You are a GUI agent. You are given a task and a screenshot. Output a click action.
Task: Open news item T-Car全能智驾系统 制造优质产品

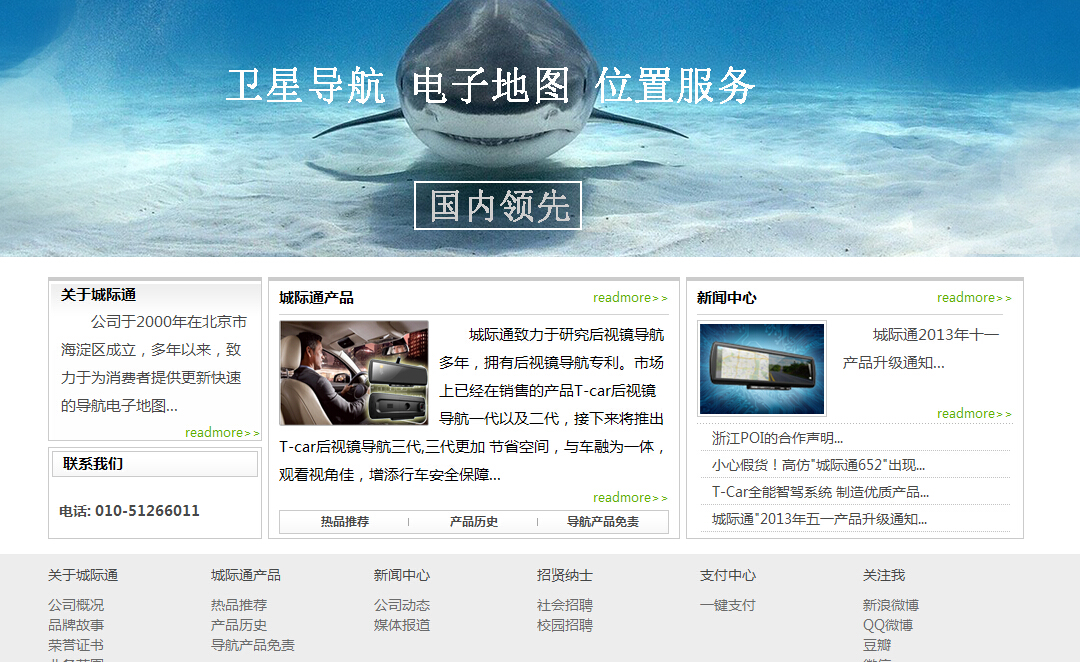[x=820, y=492]
